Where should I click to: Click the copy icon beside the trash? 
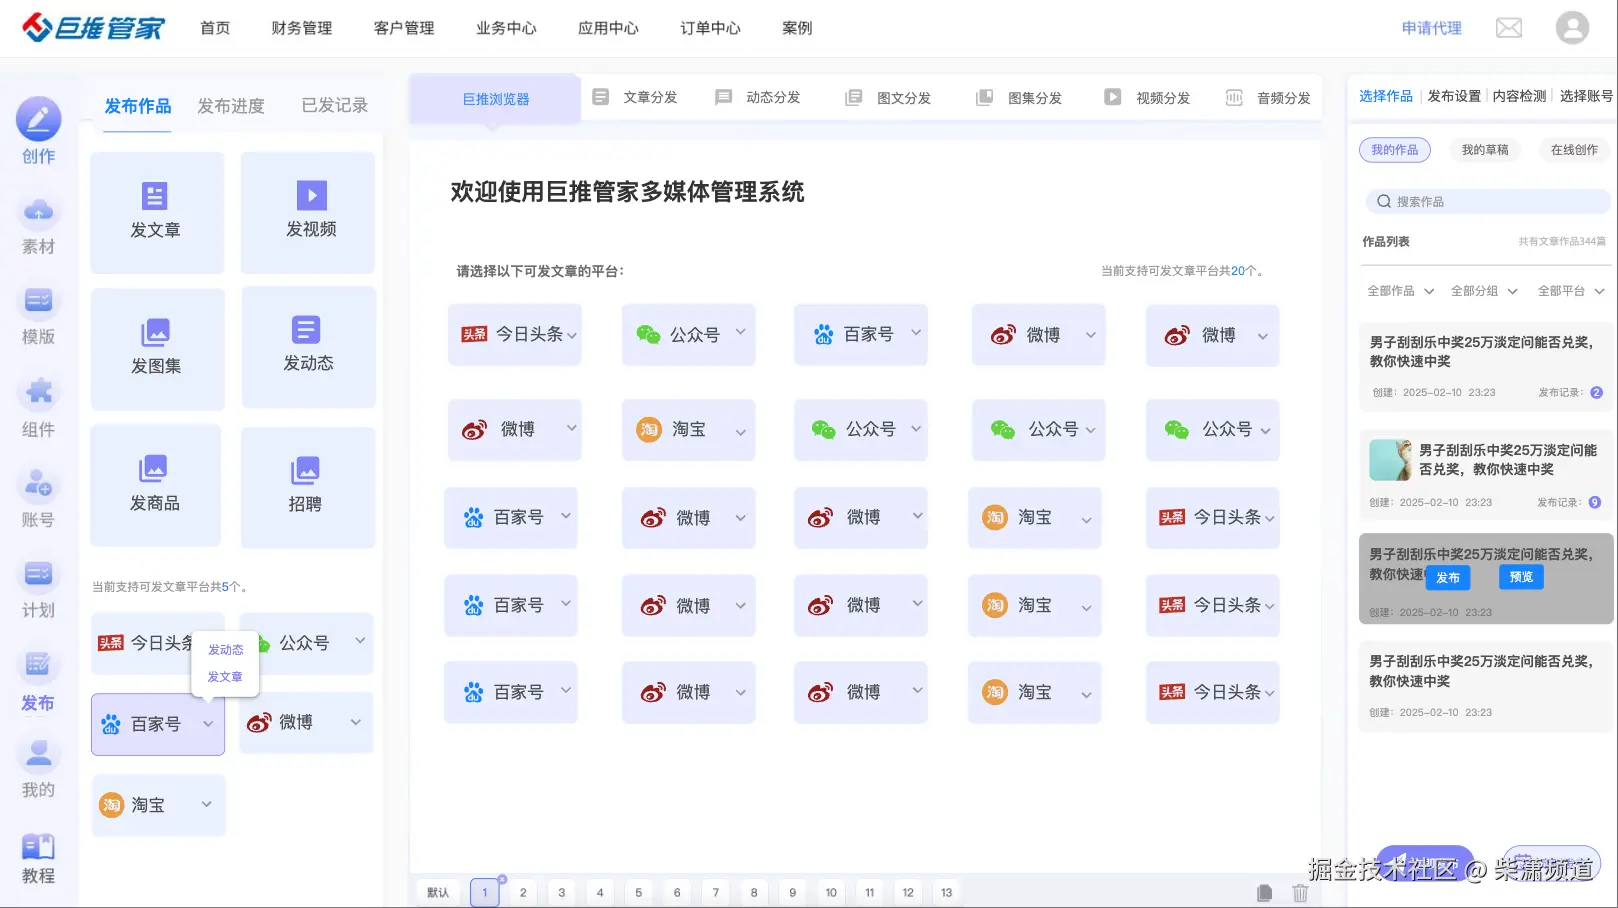point(1264,893)
